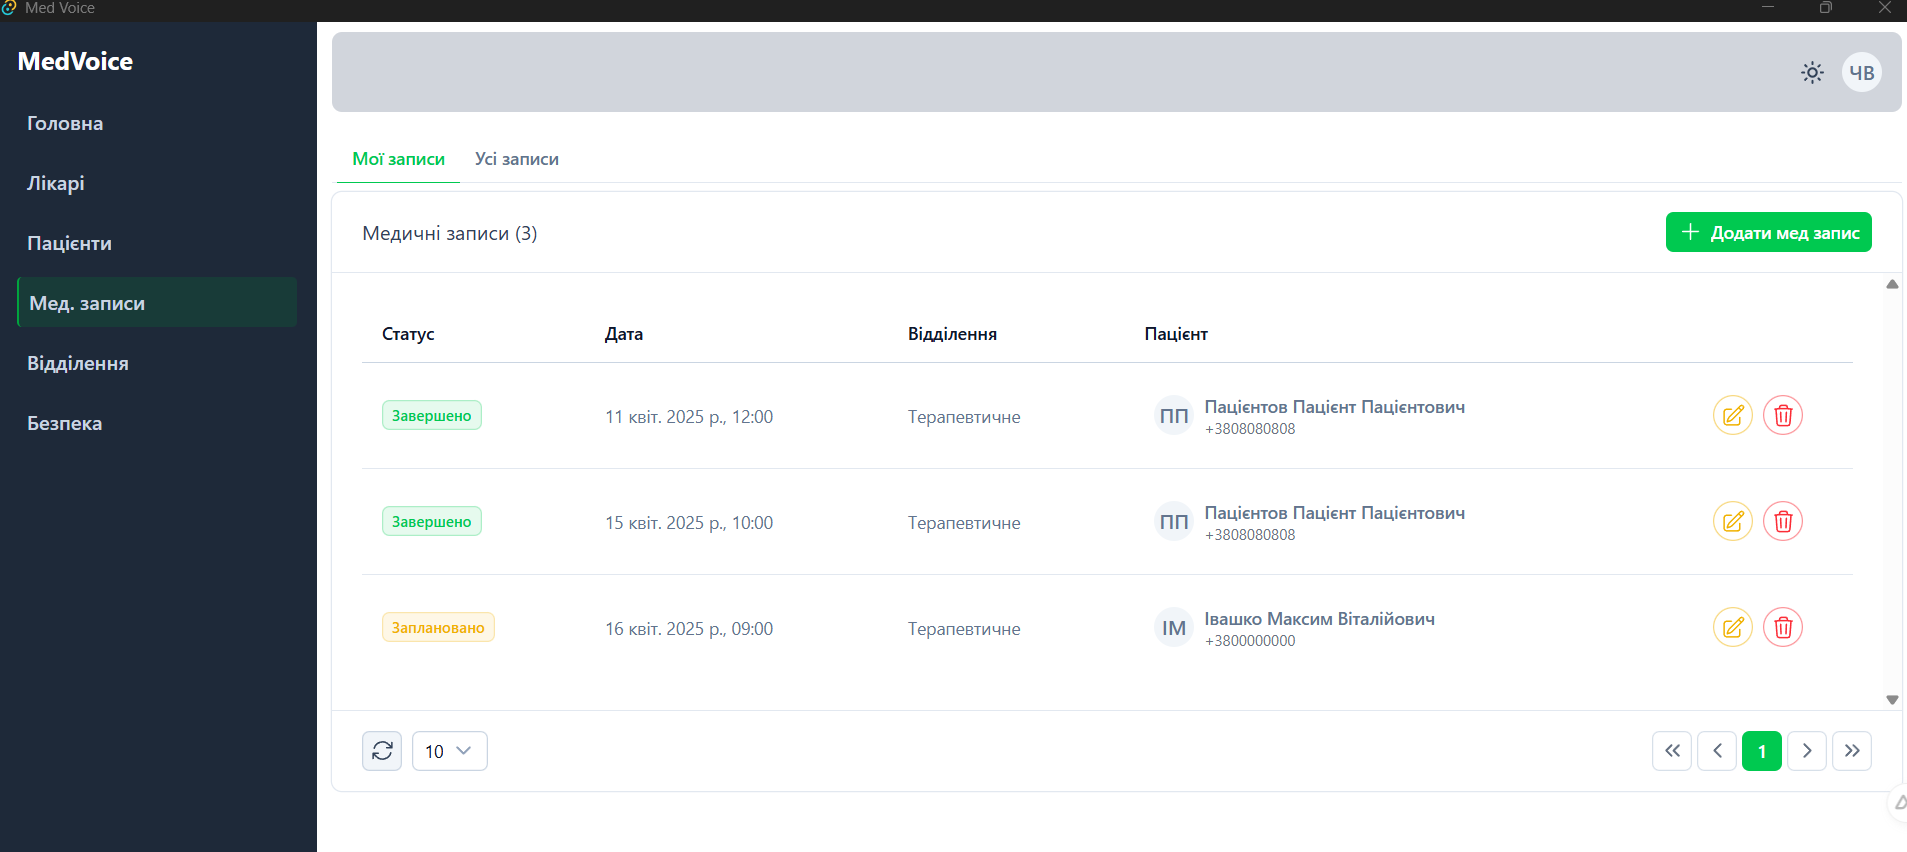Screen dimensions: 1907x852
Task: Open Мед. записи in the sidebar
Action: [157, 302]
